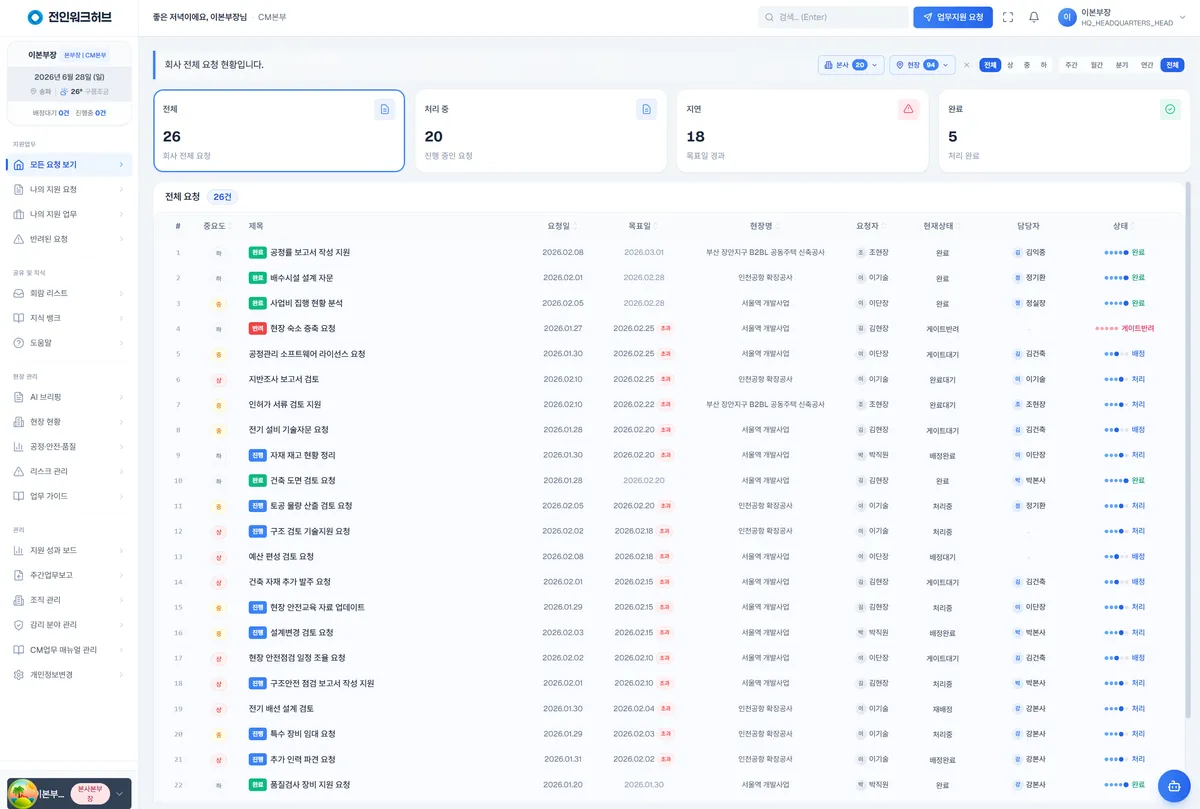Click the search input field
1200x809 pixels.
pos(833,17)
